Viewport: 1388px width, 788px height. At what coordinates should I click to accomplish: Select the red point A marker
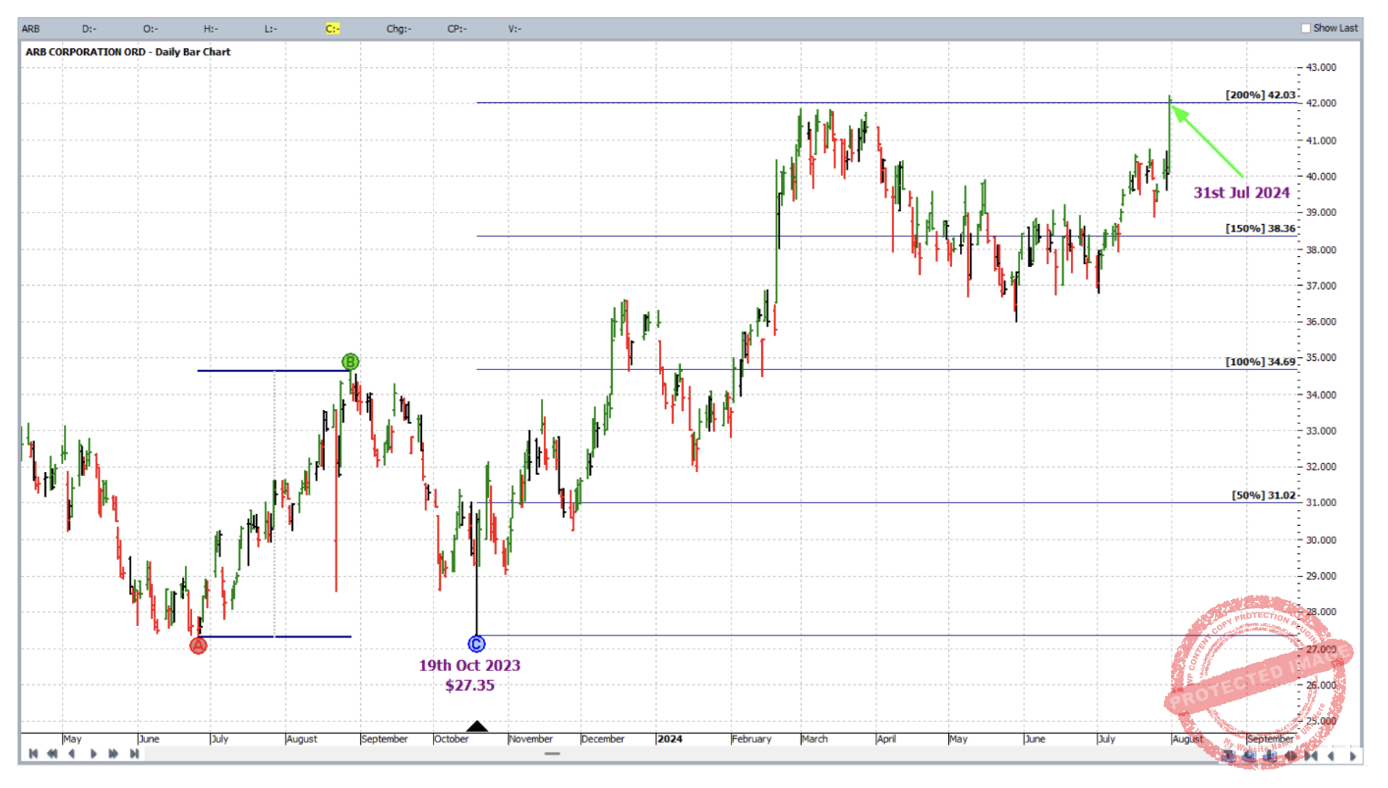tap(198, 646)
